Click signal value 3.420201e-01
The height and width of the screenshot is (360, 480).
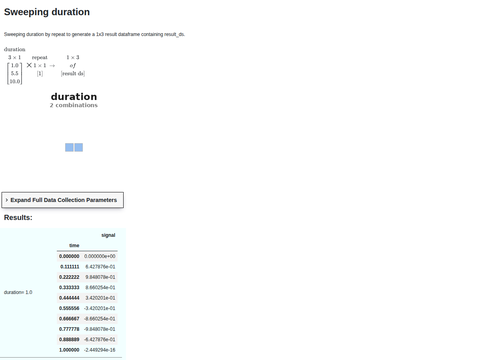[100, 298]
